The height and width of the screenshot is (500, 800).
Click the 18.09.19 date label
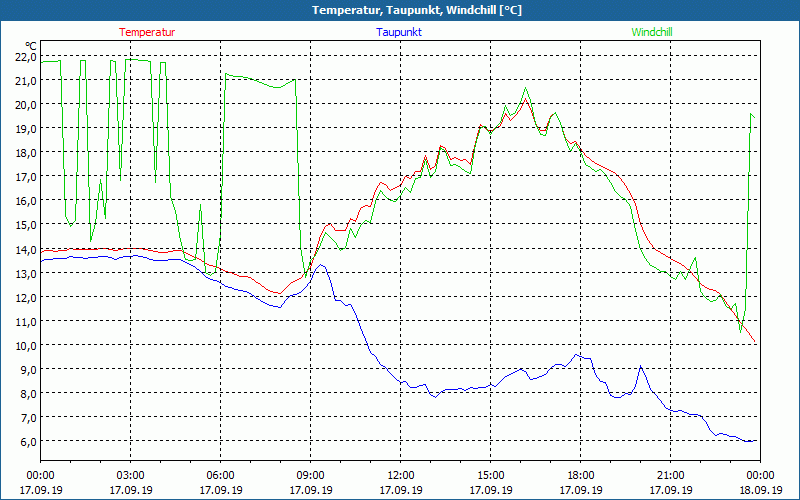point(760,490)
